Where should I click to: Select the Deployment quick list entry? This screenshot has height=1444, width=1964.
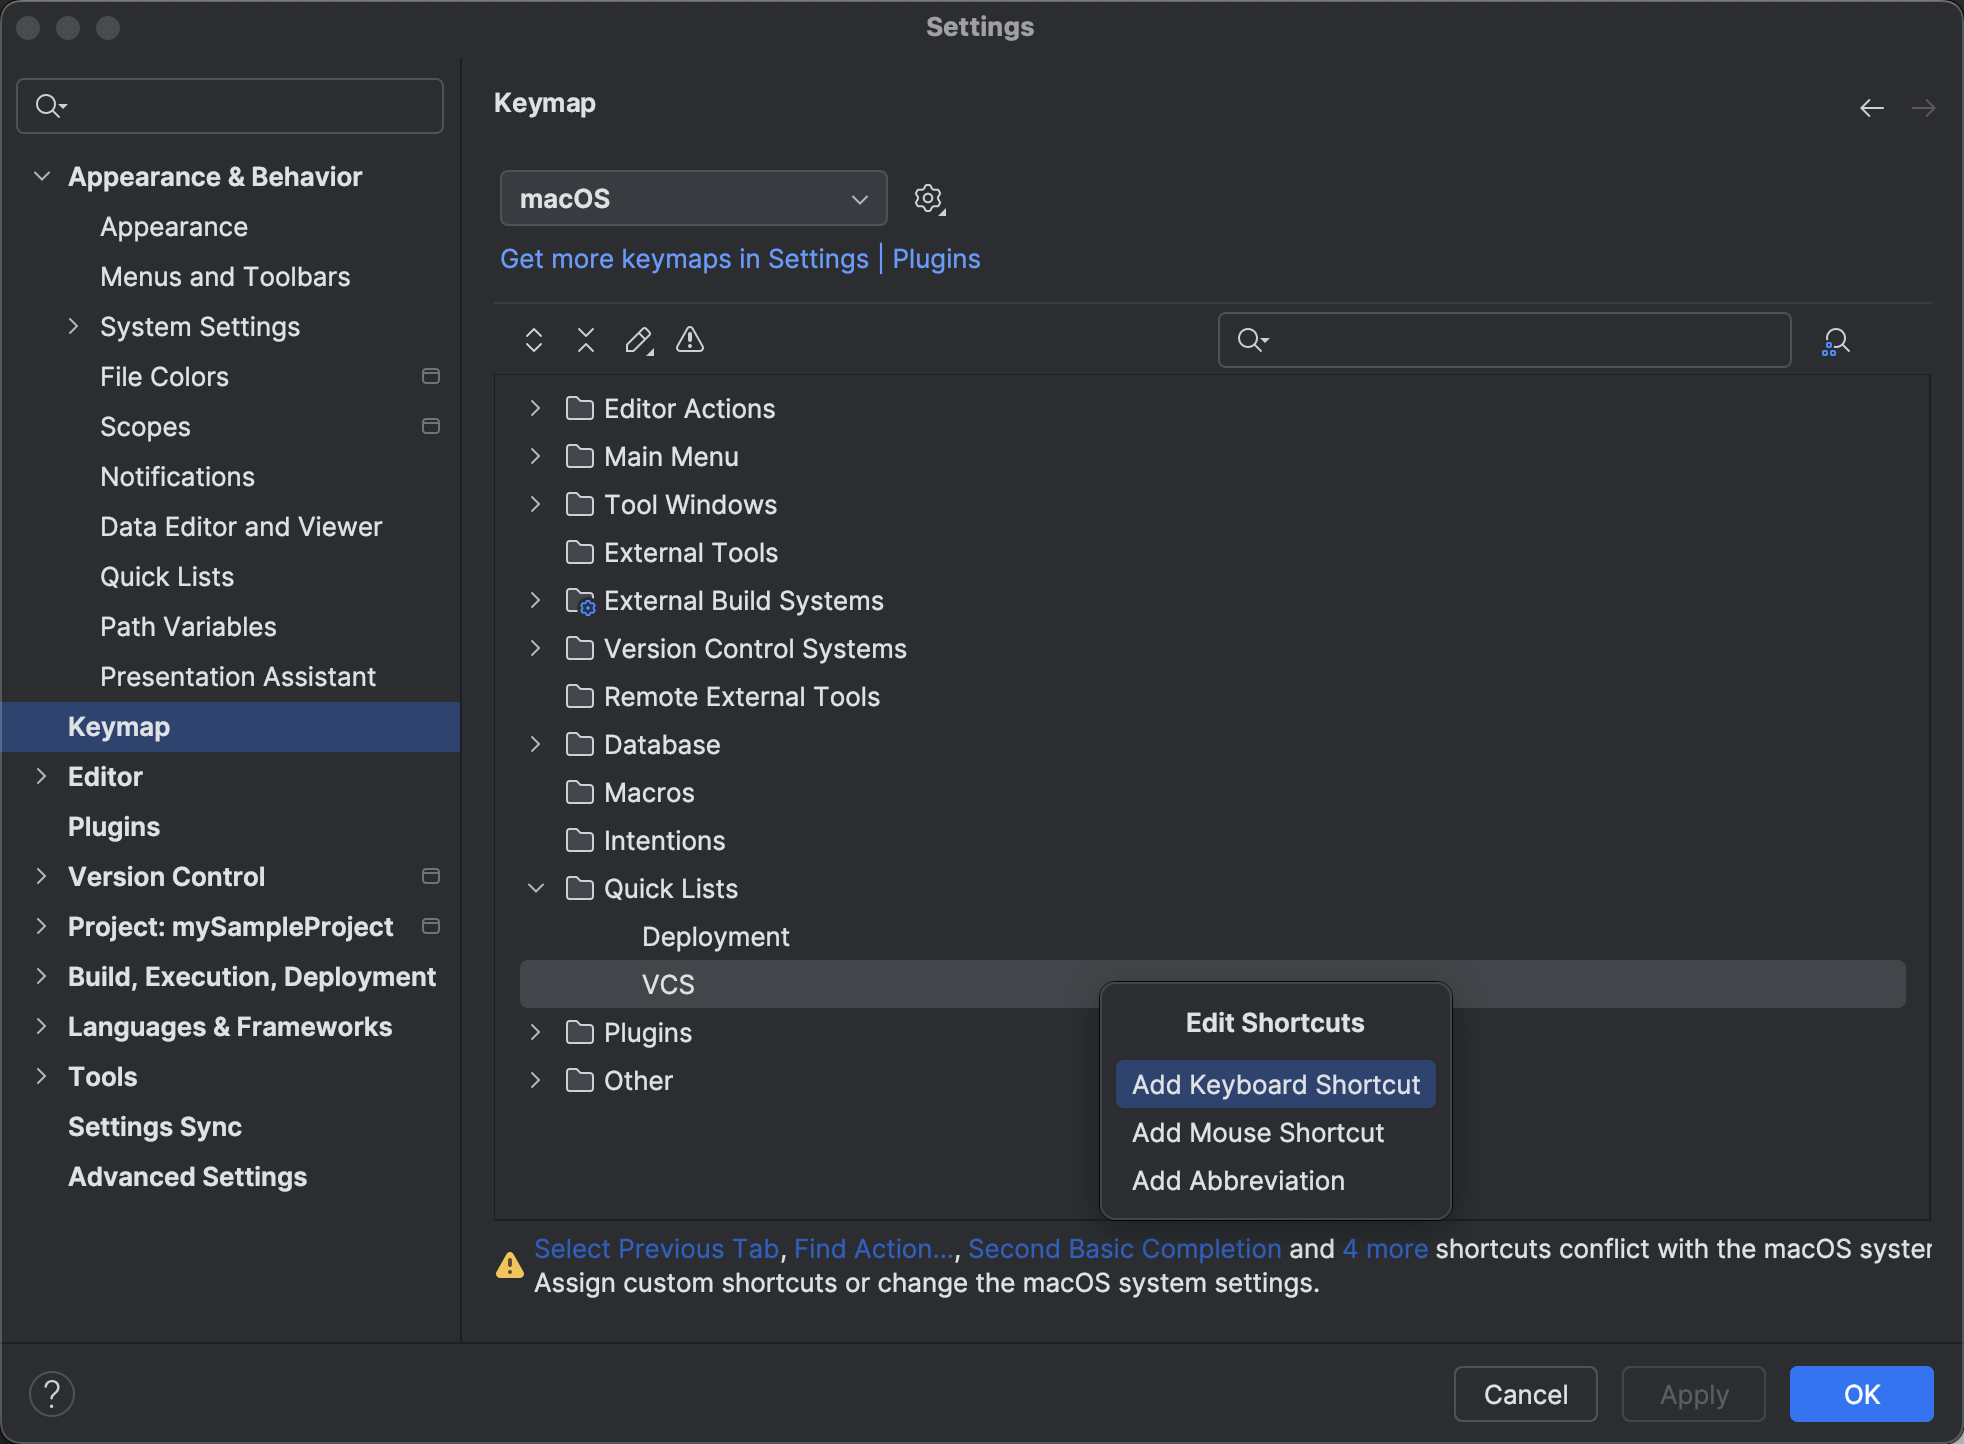pyautogui.click(x=715, y=936)
